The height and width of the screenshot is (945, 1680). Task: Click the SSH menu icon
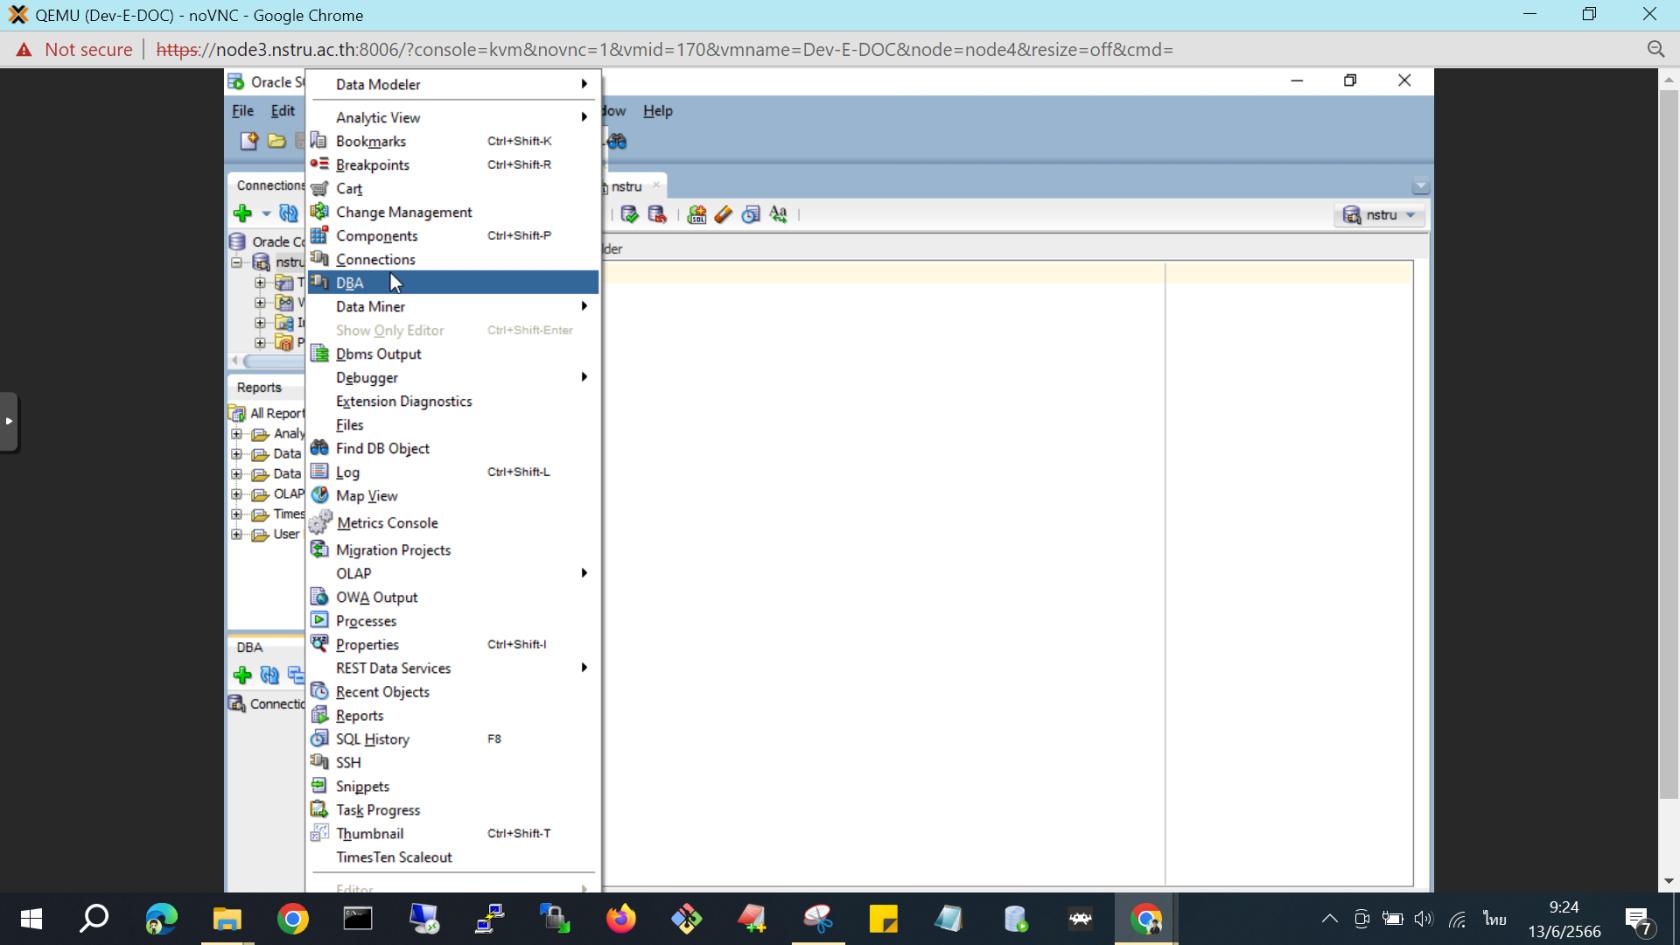click(319, 762)
